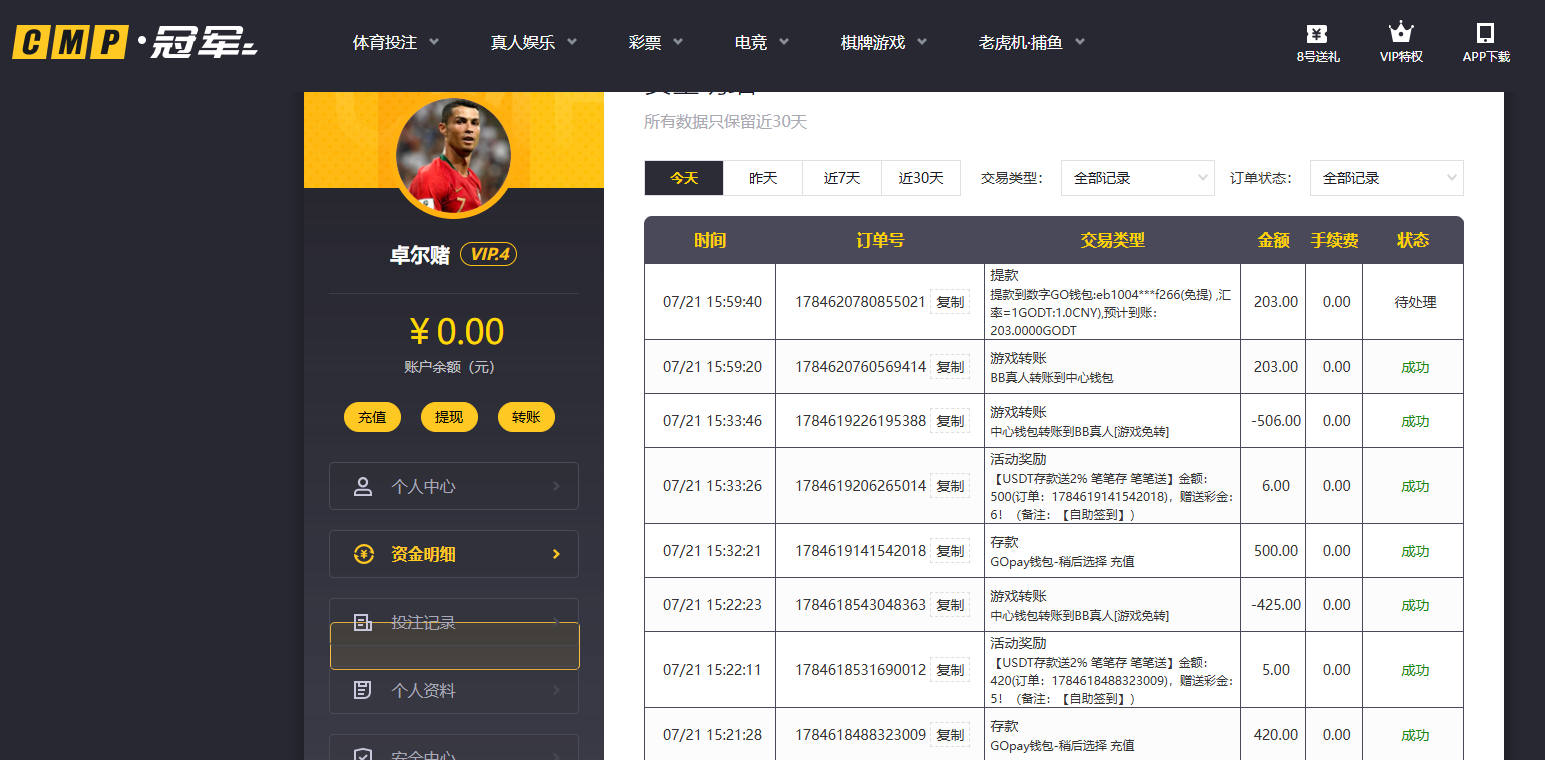Expand the 老虎机·捕鱼 menu
This screenshot has width=1545, height=760.
click(1032, 42)
